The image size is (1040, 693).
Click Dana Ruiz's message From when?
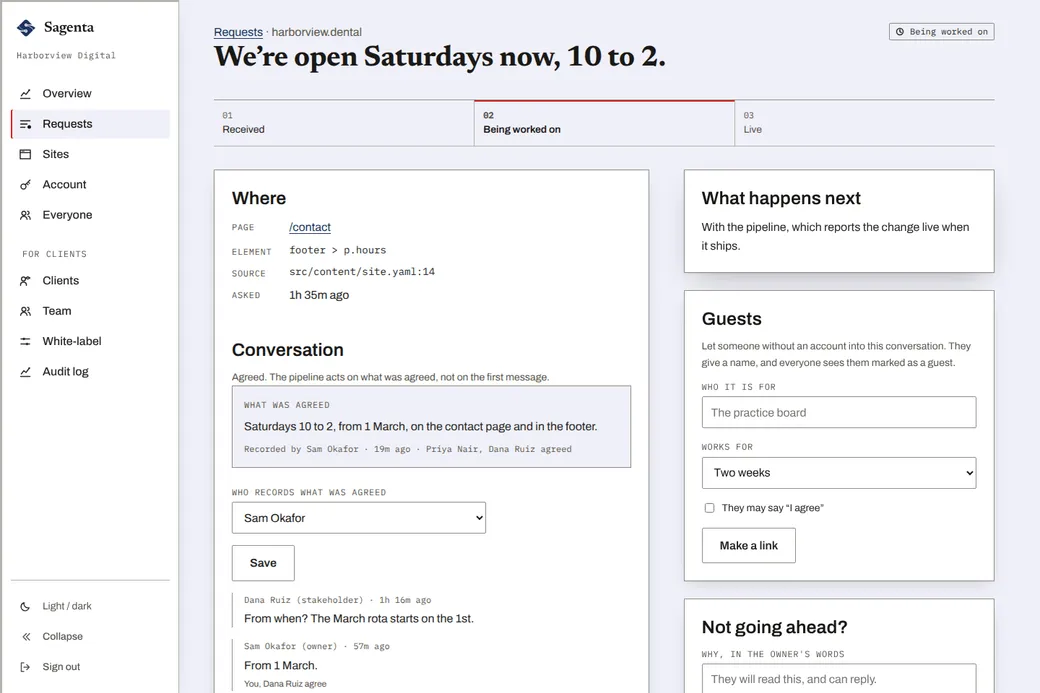tap(359, 619)
